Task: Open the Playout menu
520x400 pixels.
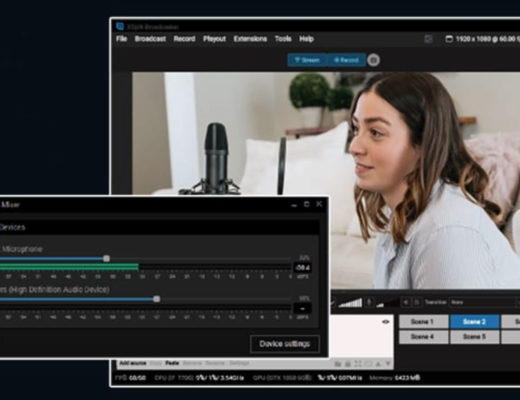Action: pyautogui.click(x=215, y=39)
